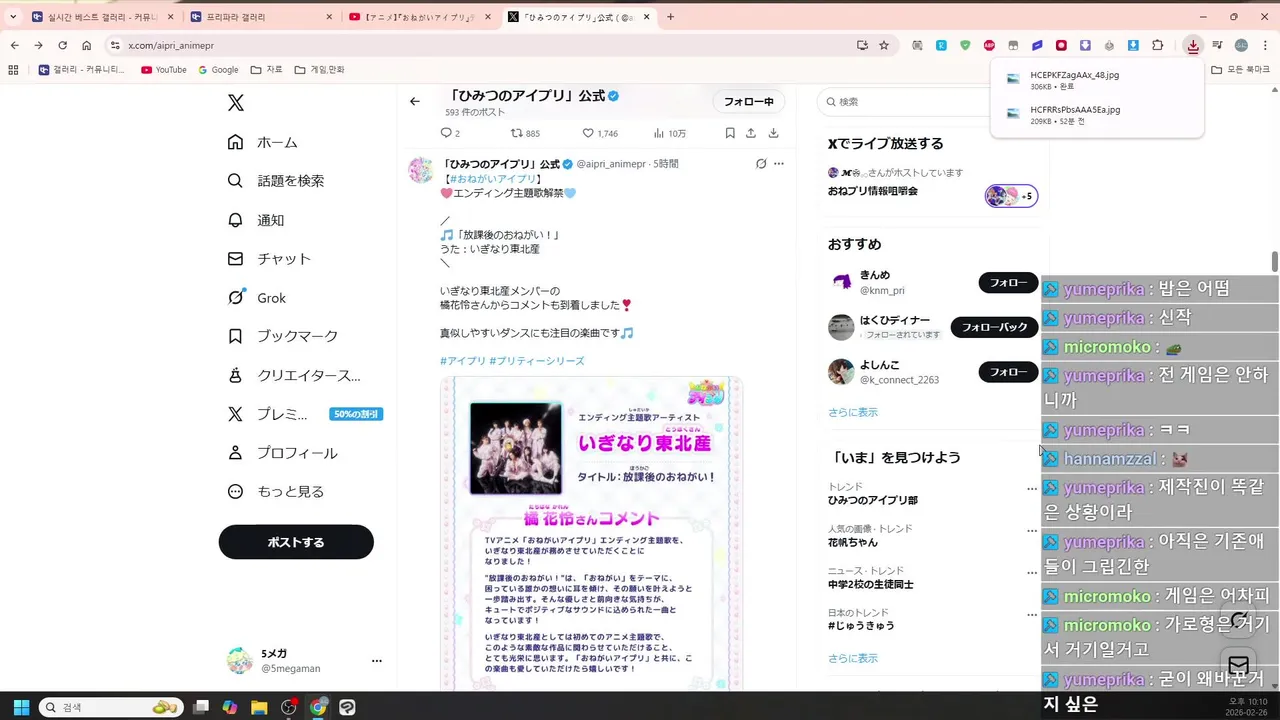Bookmark the post via bookmark icon

click(x=730, y=133)
